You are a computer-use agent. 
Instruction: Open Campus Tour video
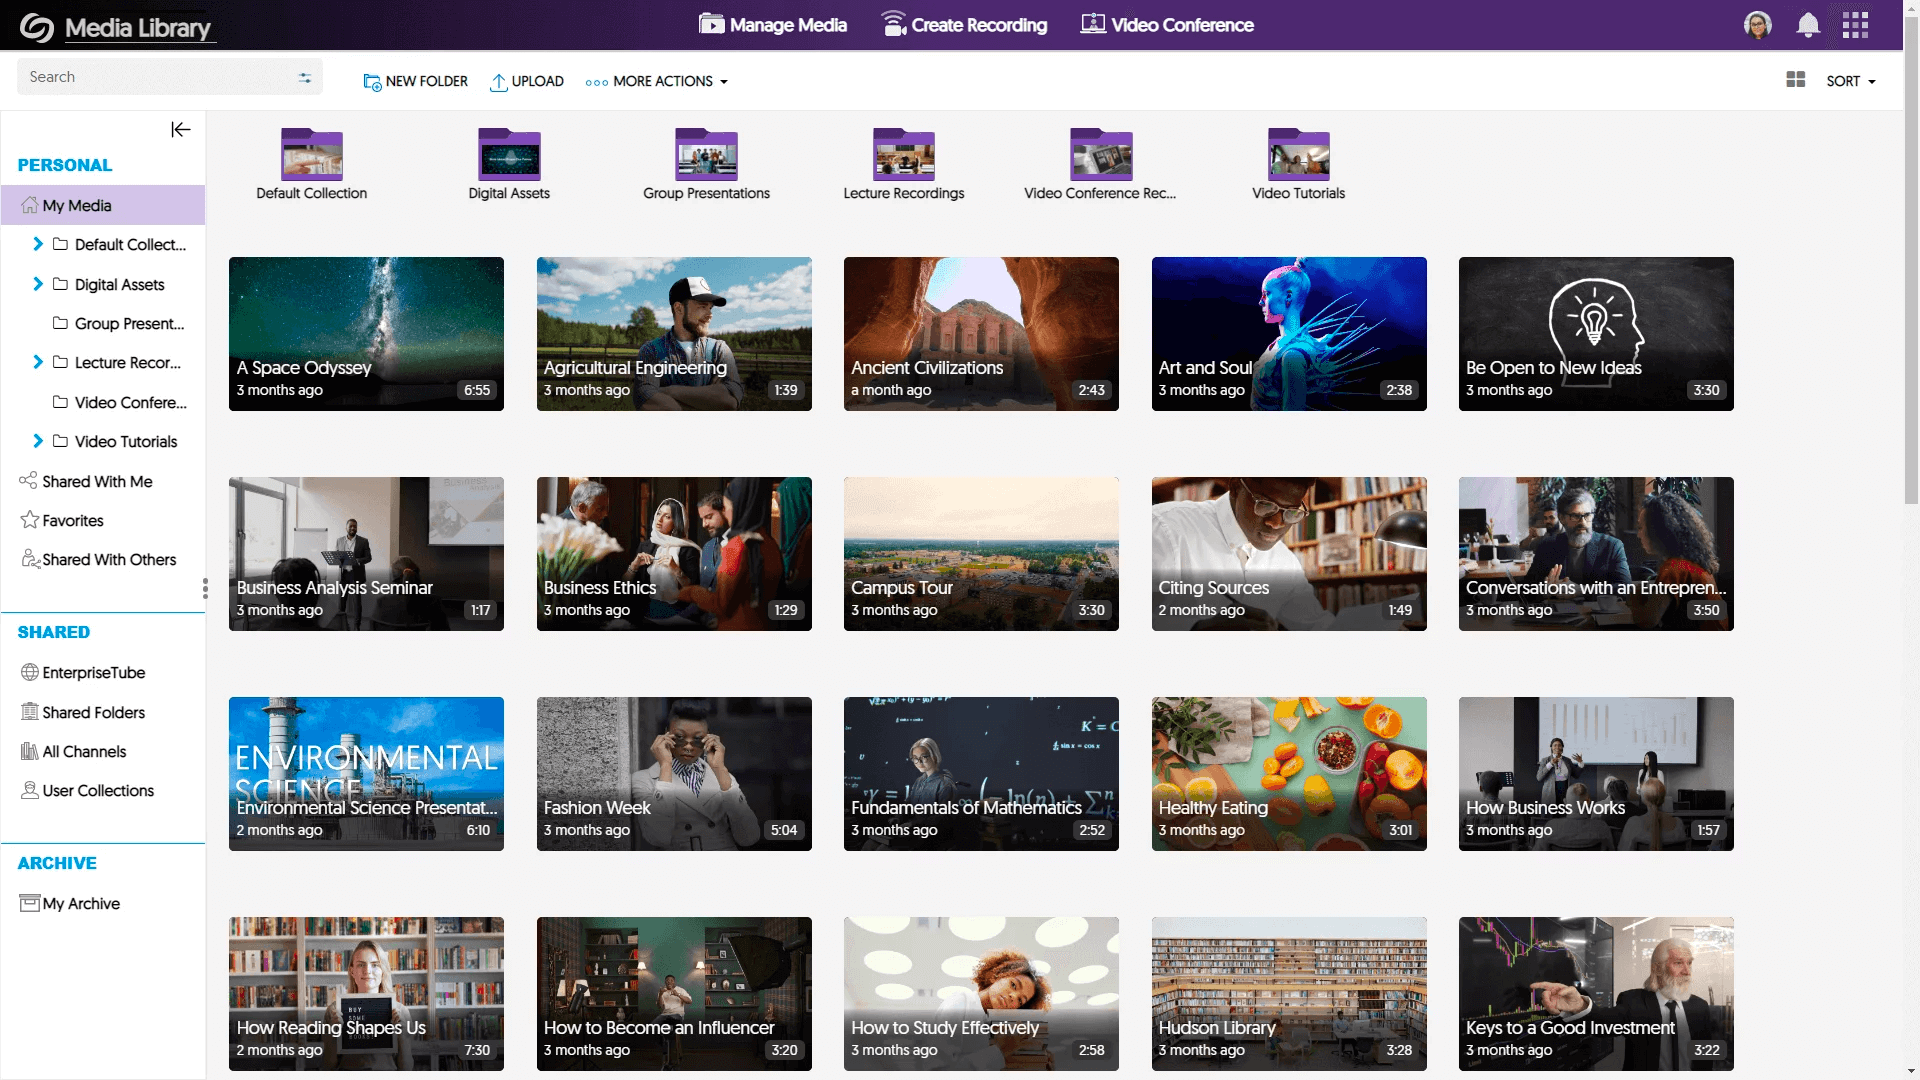coord(981,554)
